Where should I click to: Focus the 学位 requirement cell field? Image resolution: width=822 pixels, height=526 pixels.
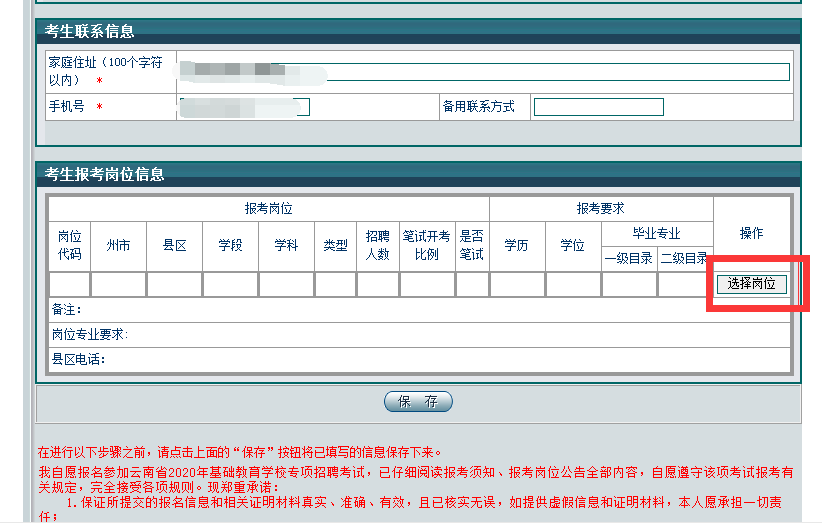click(573, 285)
